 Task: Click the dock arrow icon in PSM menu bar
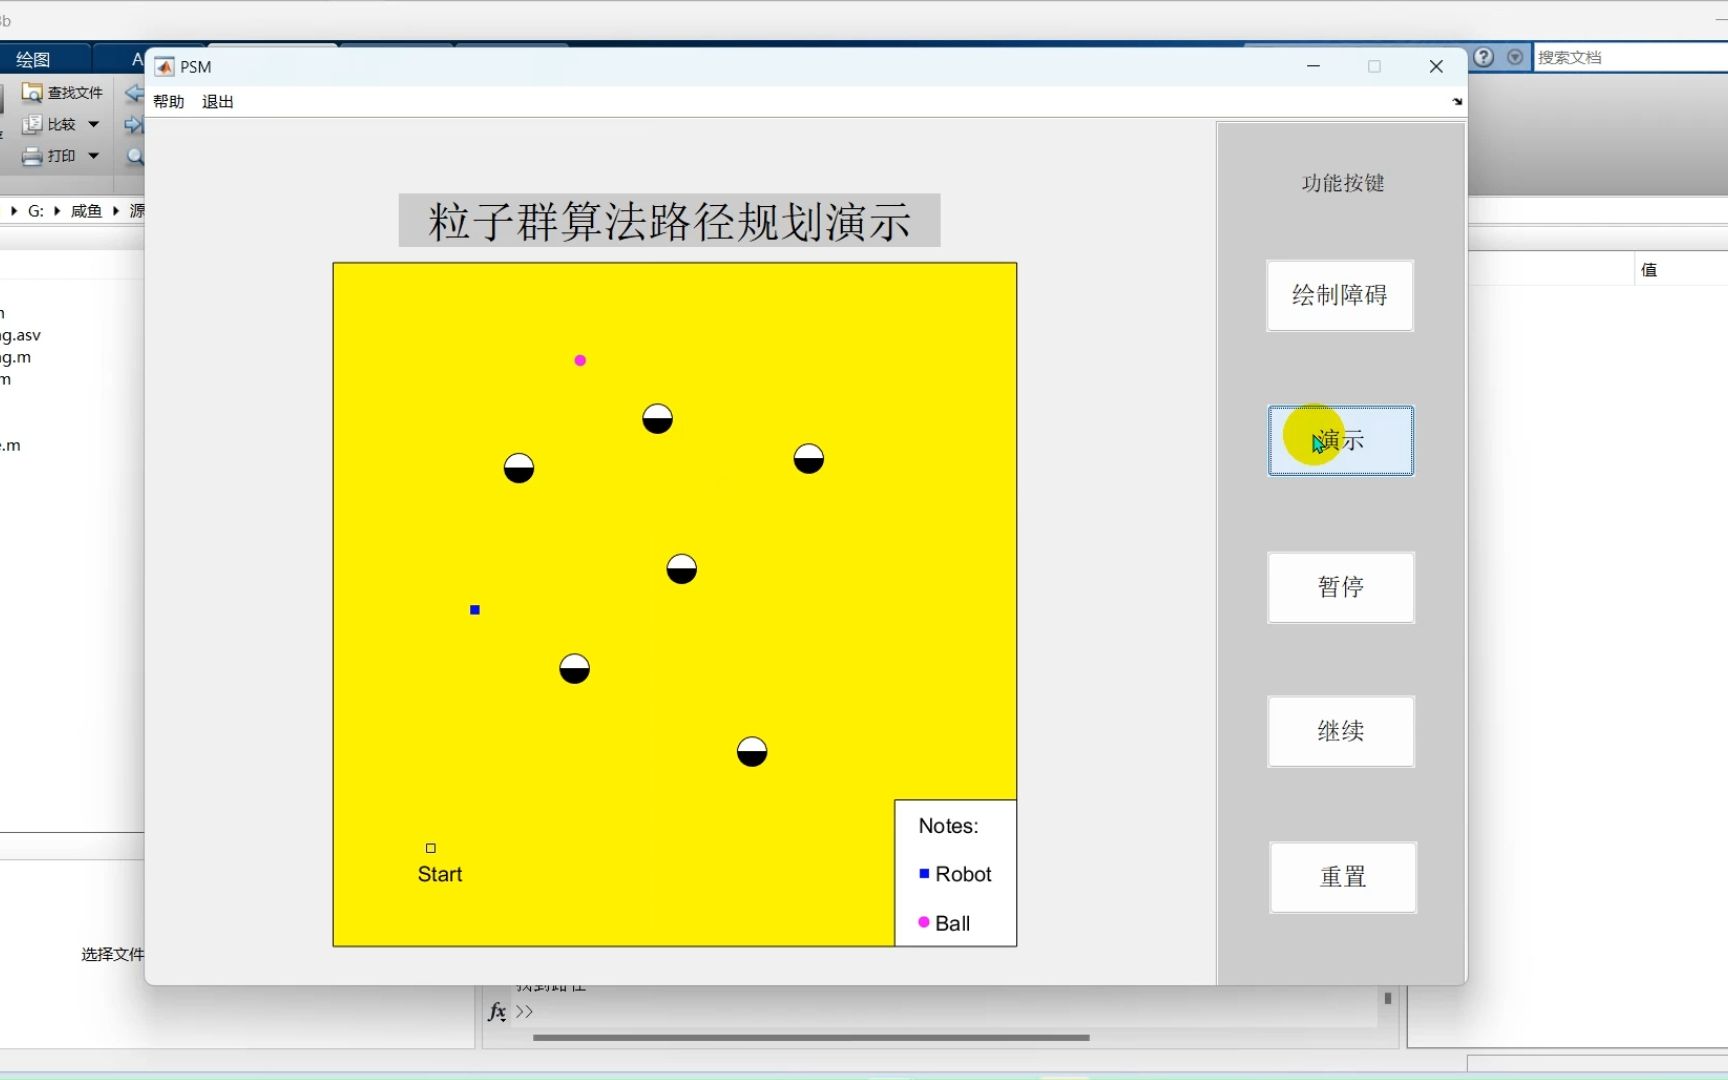tap(1457, 102)
